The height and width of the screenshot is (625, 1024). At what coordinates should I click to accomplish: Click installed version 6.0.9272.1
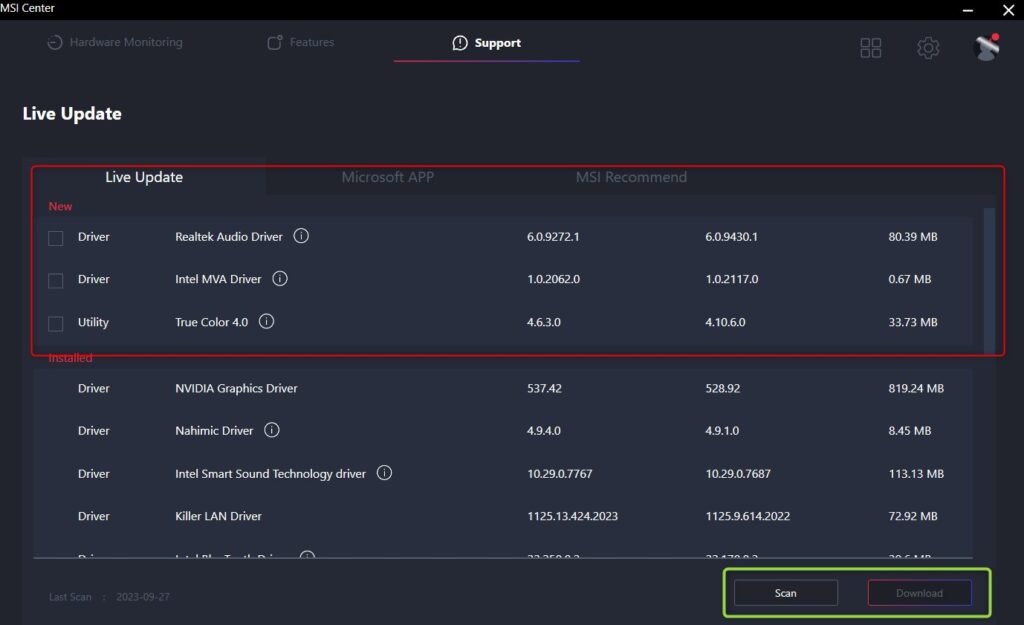click(x=553, y=236)
